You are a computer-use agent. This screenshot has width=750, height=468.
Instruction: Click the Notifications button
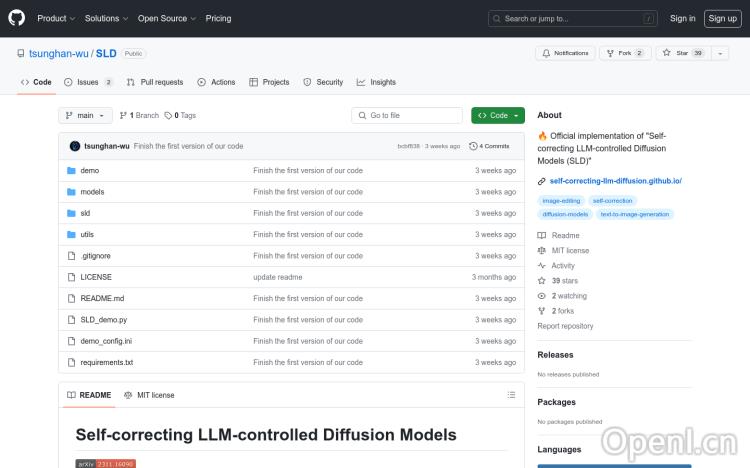[565, 53]
